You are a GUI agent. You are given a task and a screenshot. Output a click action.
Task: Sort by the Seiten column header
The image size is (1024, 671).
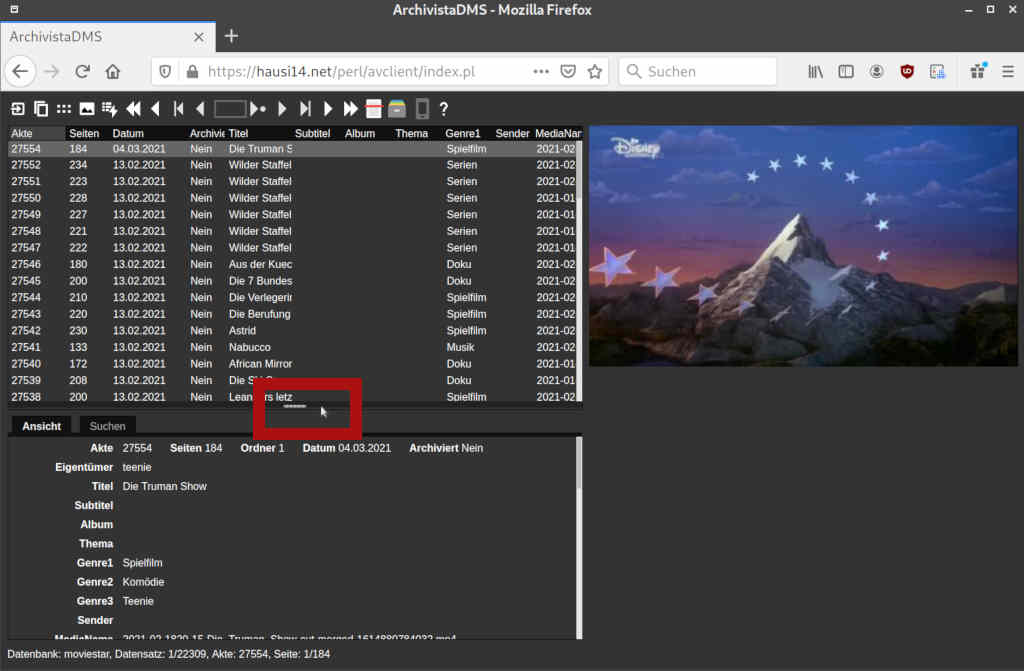point(84,133)
